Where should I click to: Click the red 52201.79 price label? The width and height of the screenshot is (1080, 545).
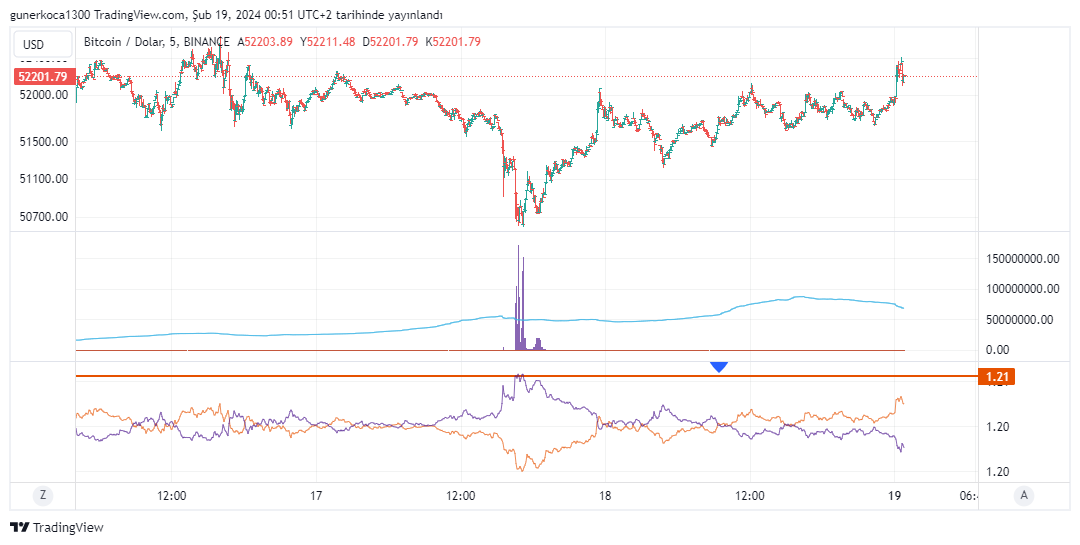43,77
